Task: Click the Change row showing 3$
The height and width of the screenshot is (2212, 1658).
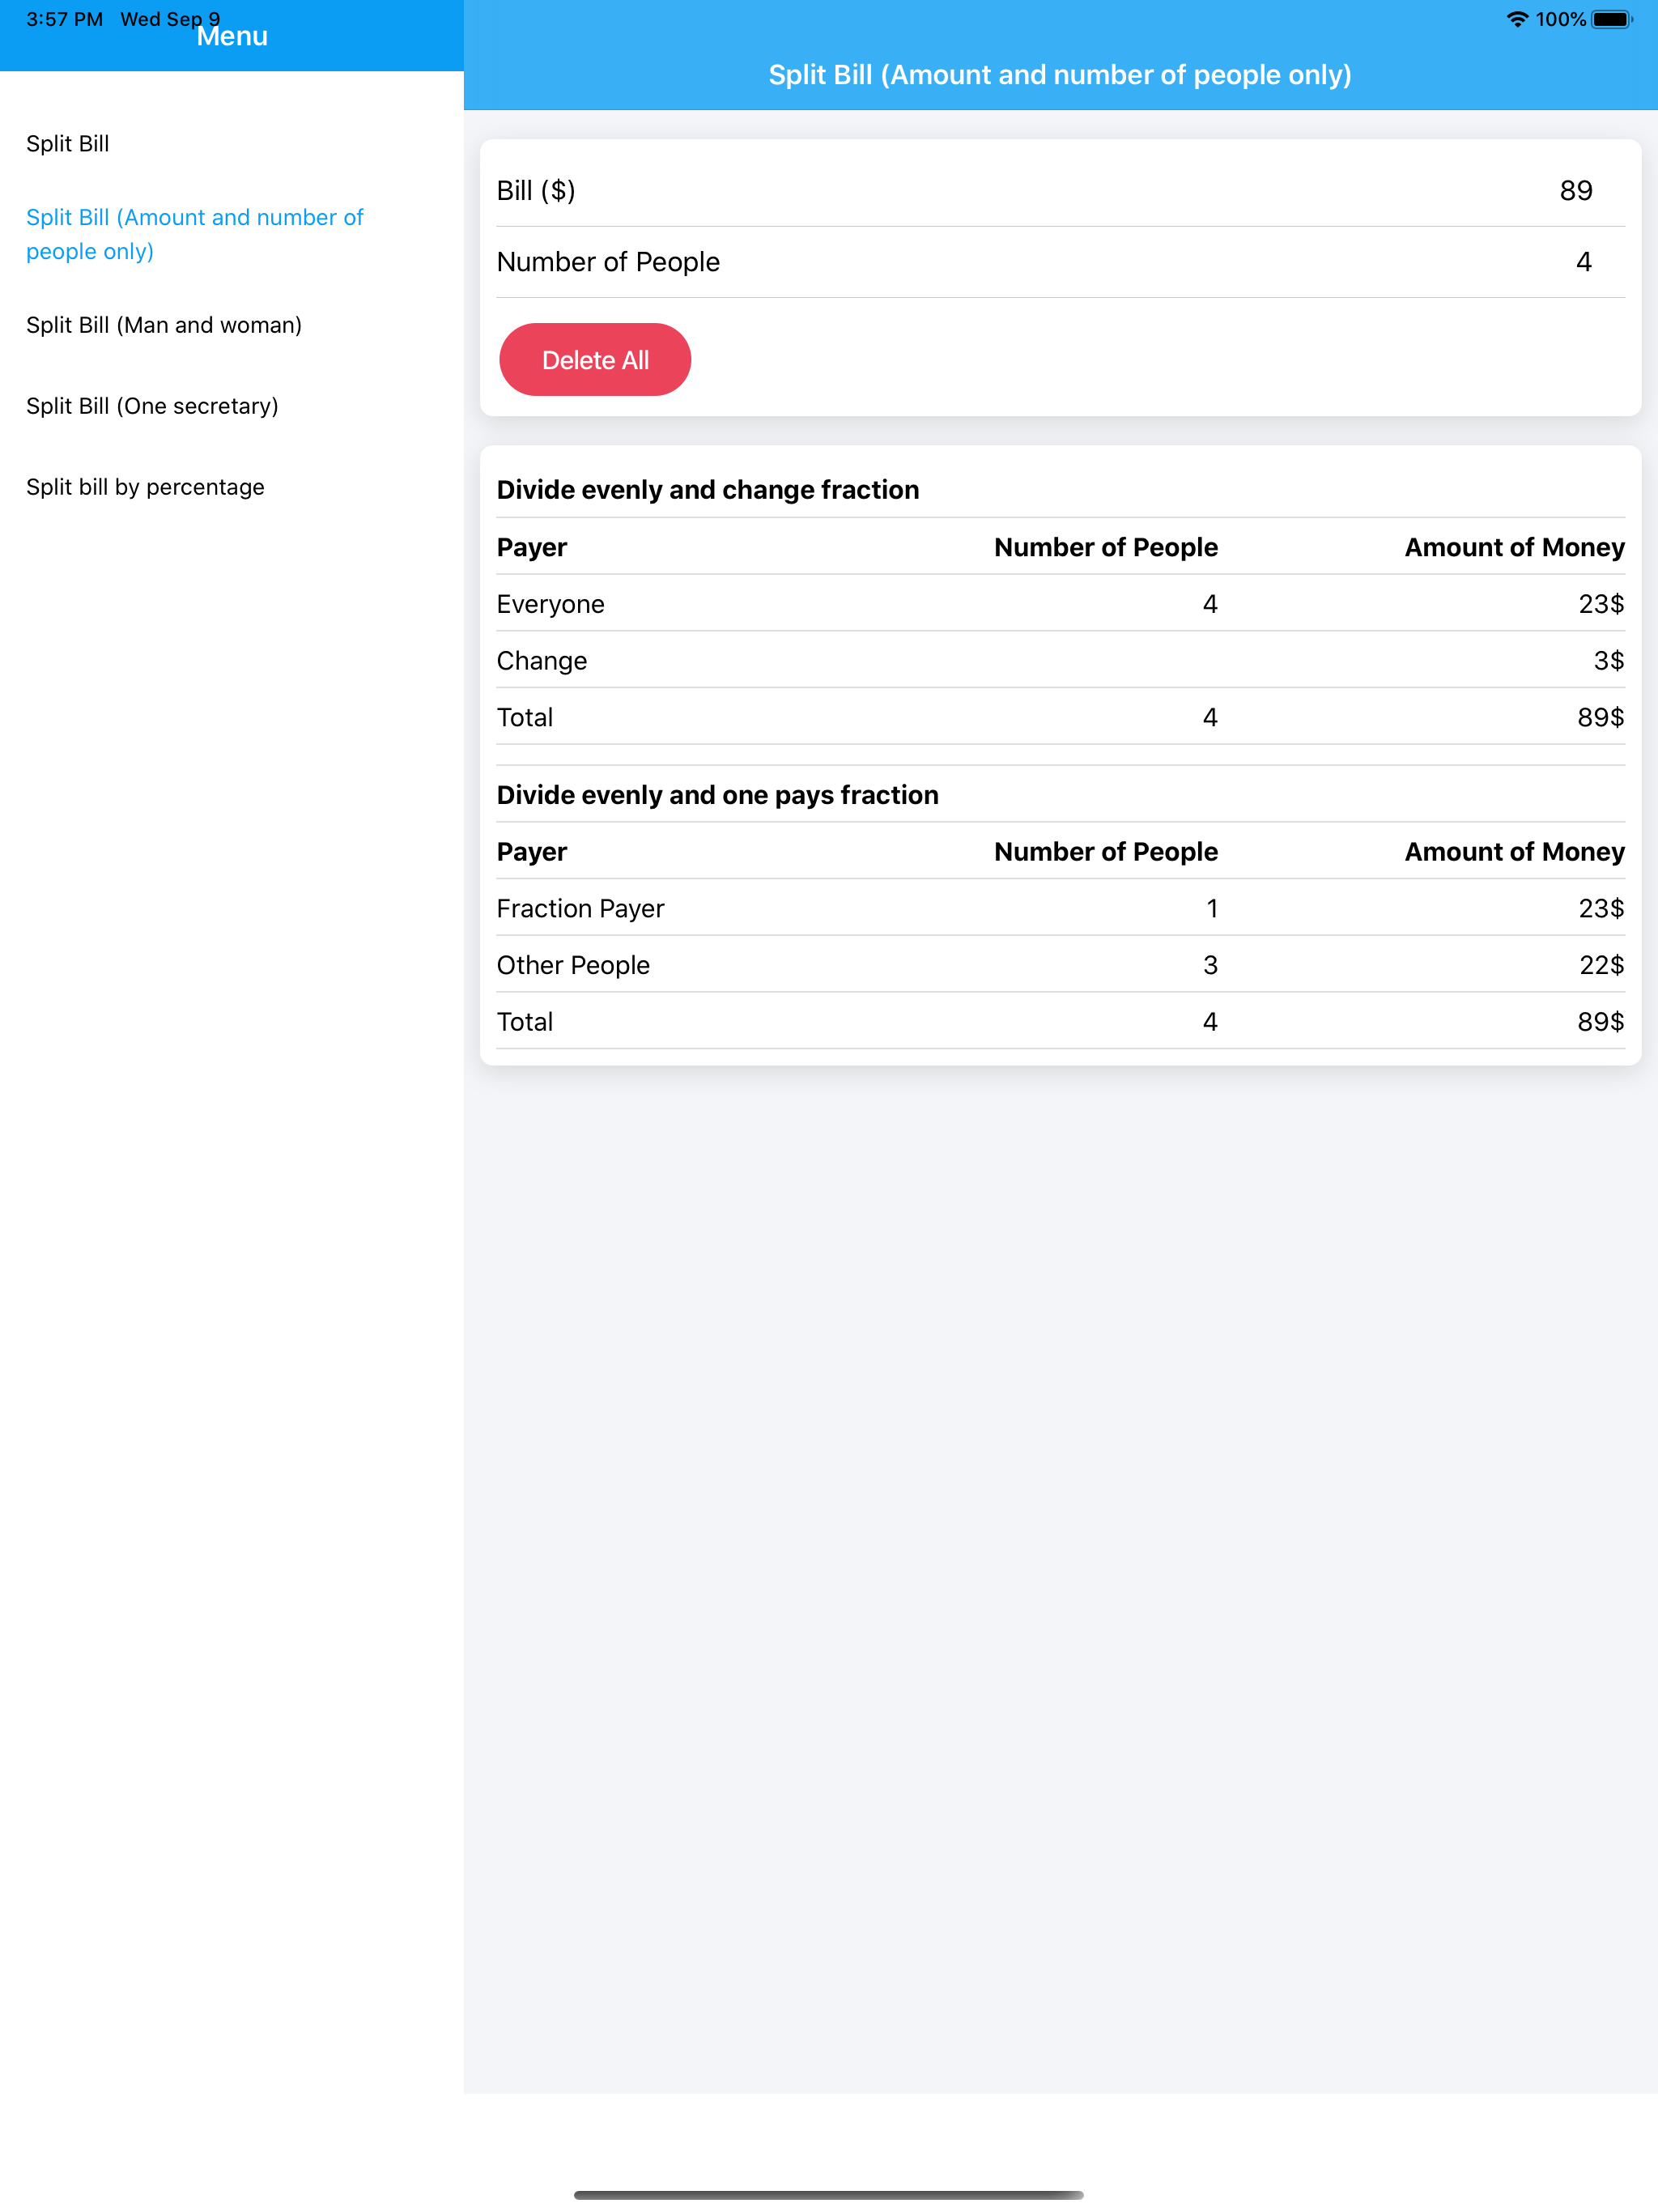Action: pyautogui.click(x=1059, y=661)
